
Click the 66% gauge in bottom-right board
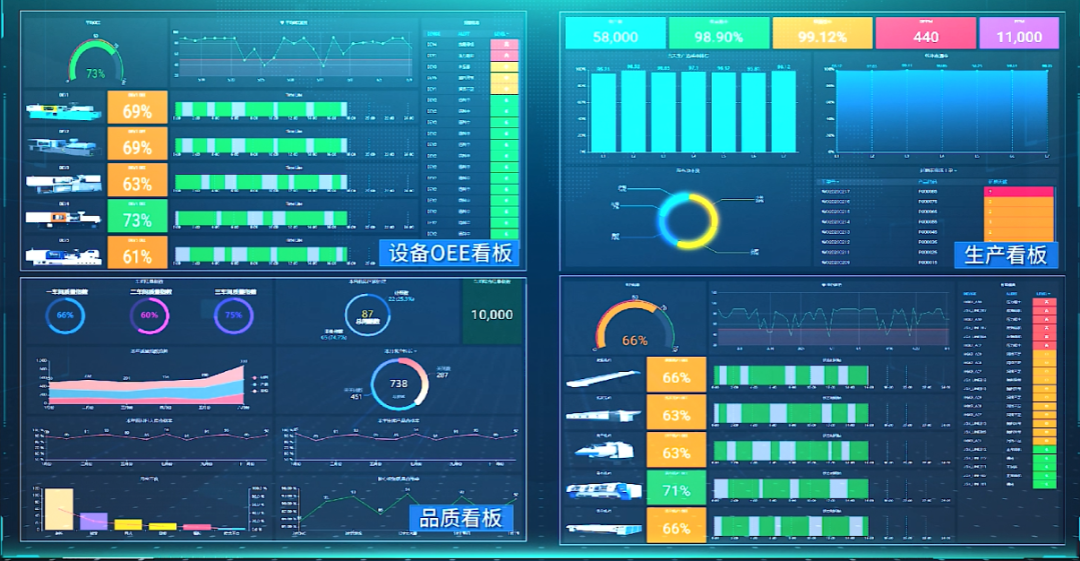pos(634,325)
